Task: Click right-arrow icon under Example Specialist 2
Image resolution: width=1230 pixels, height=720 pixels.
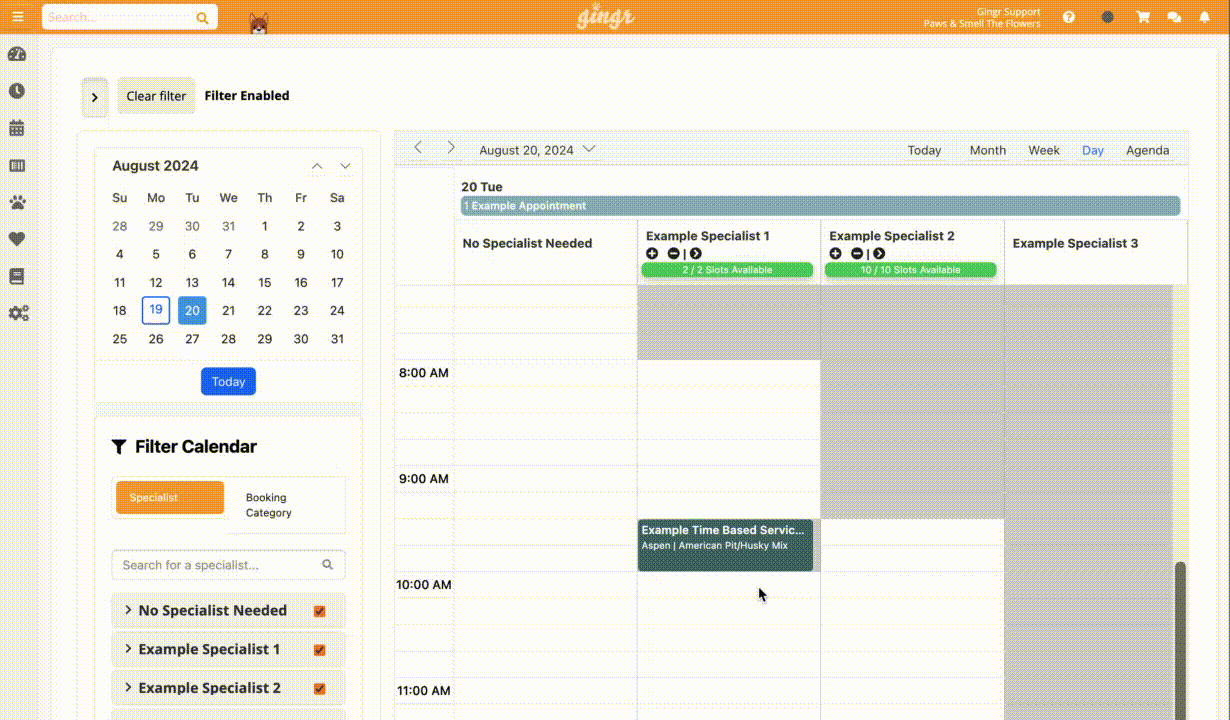Action: 879,254
